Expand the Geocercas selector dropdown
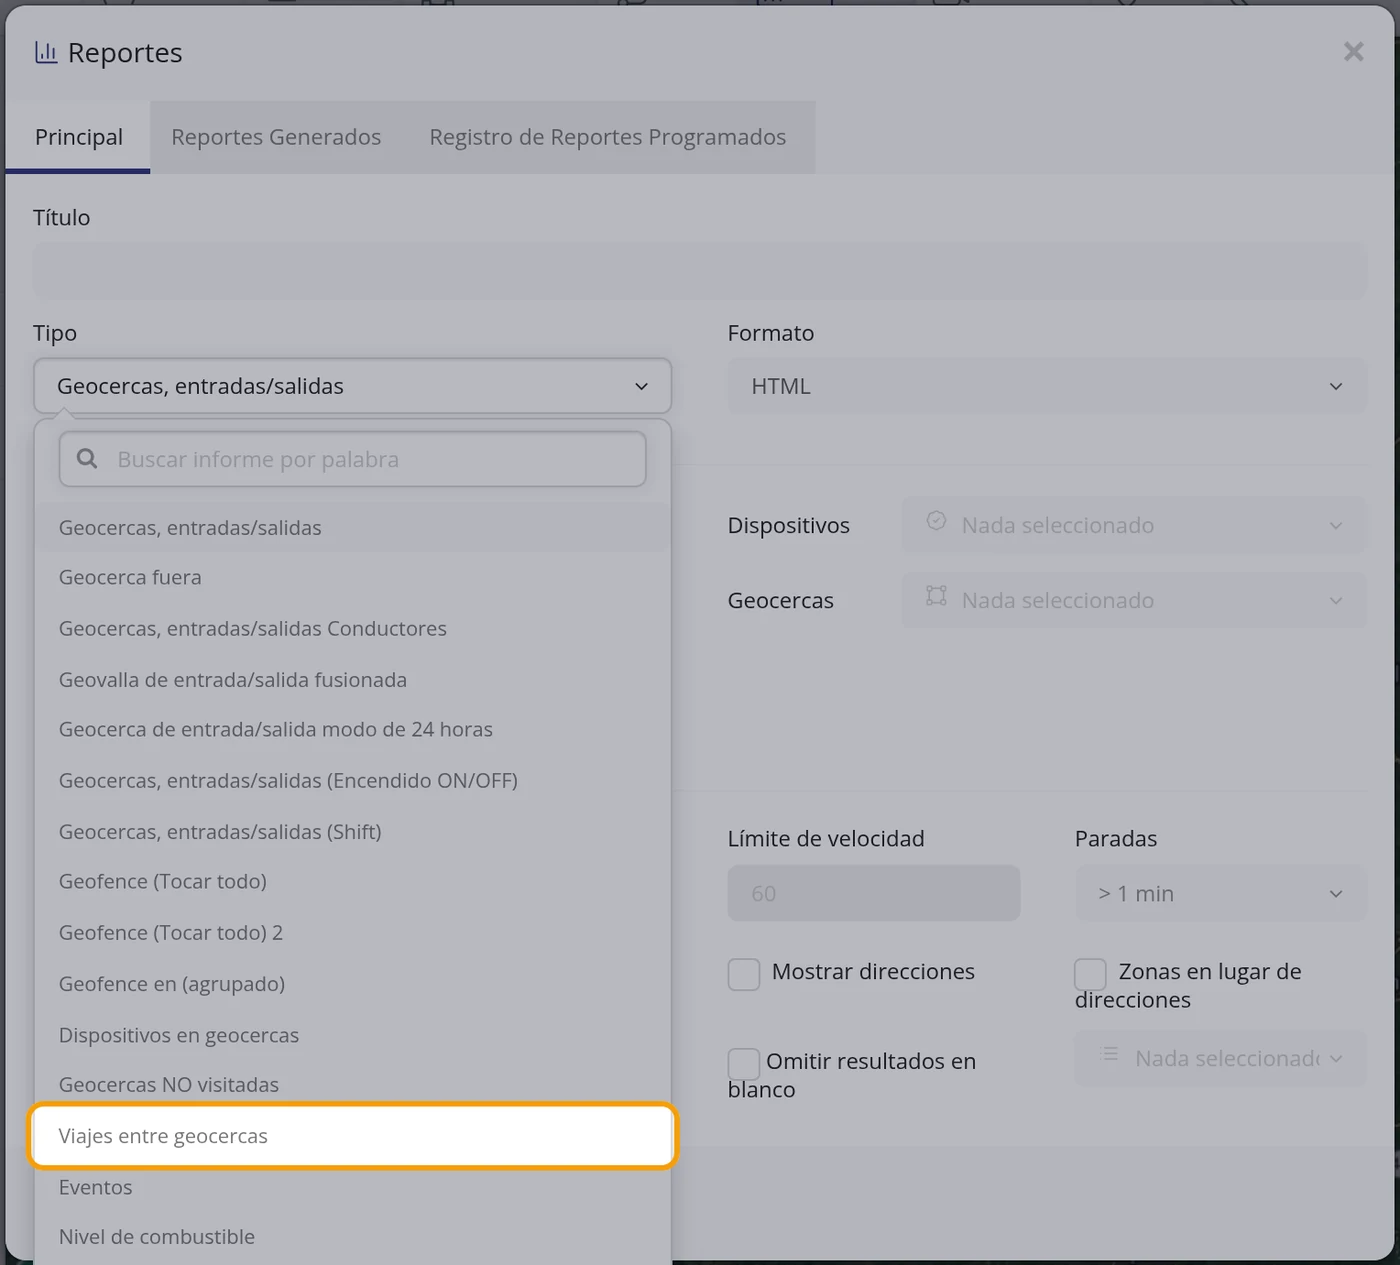Image resolution: width=1400 pixels, height=1265 pixels. coord(1133,600)
